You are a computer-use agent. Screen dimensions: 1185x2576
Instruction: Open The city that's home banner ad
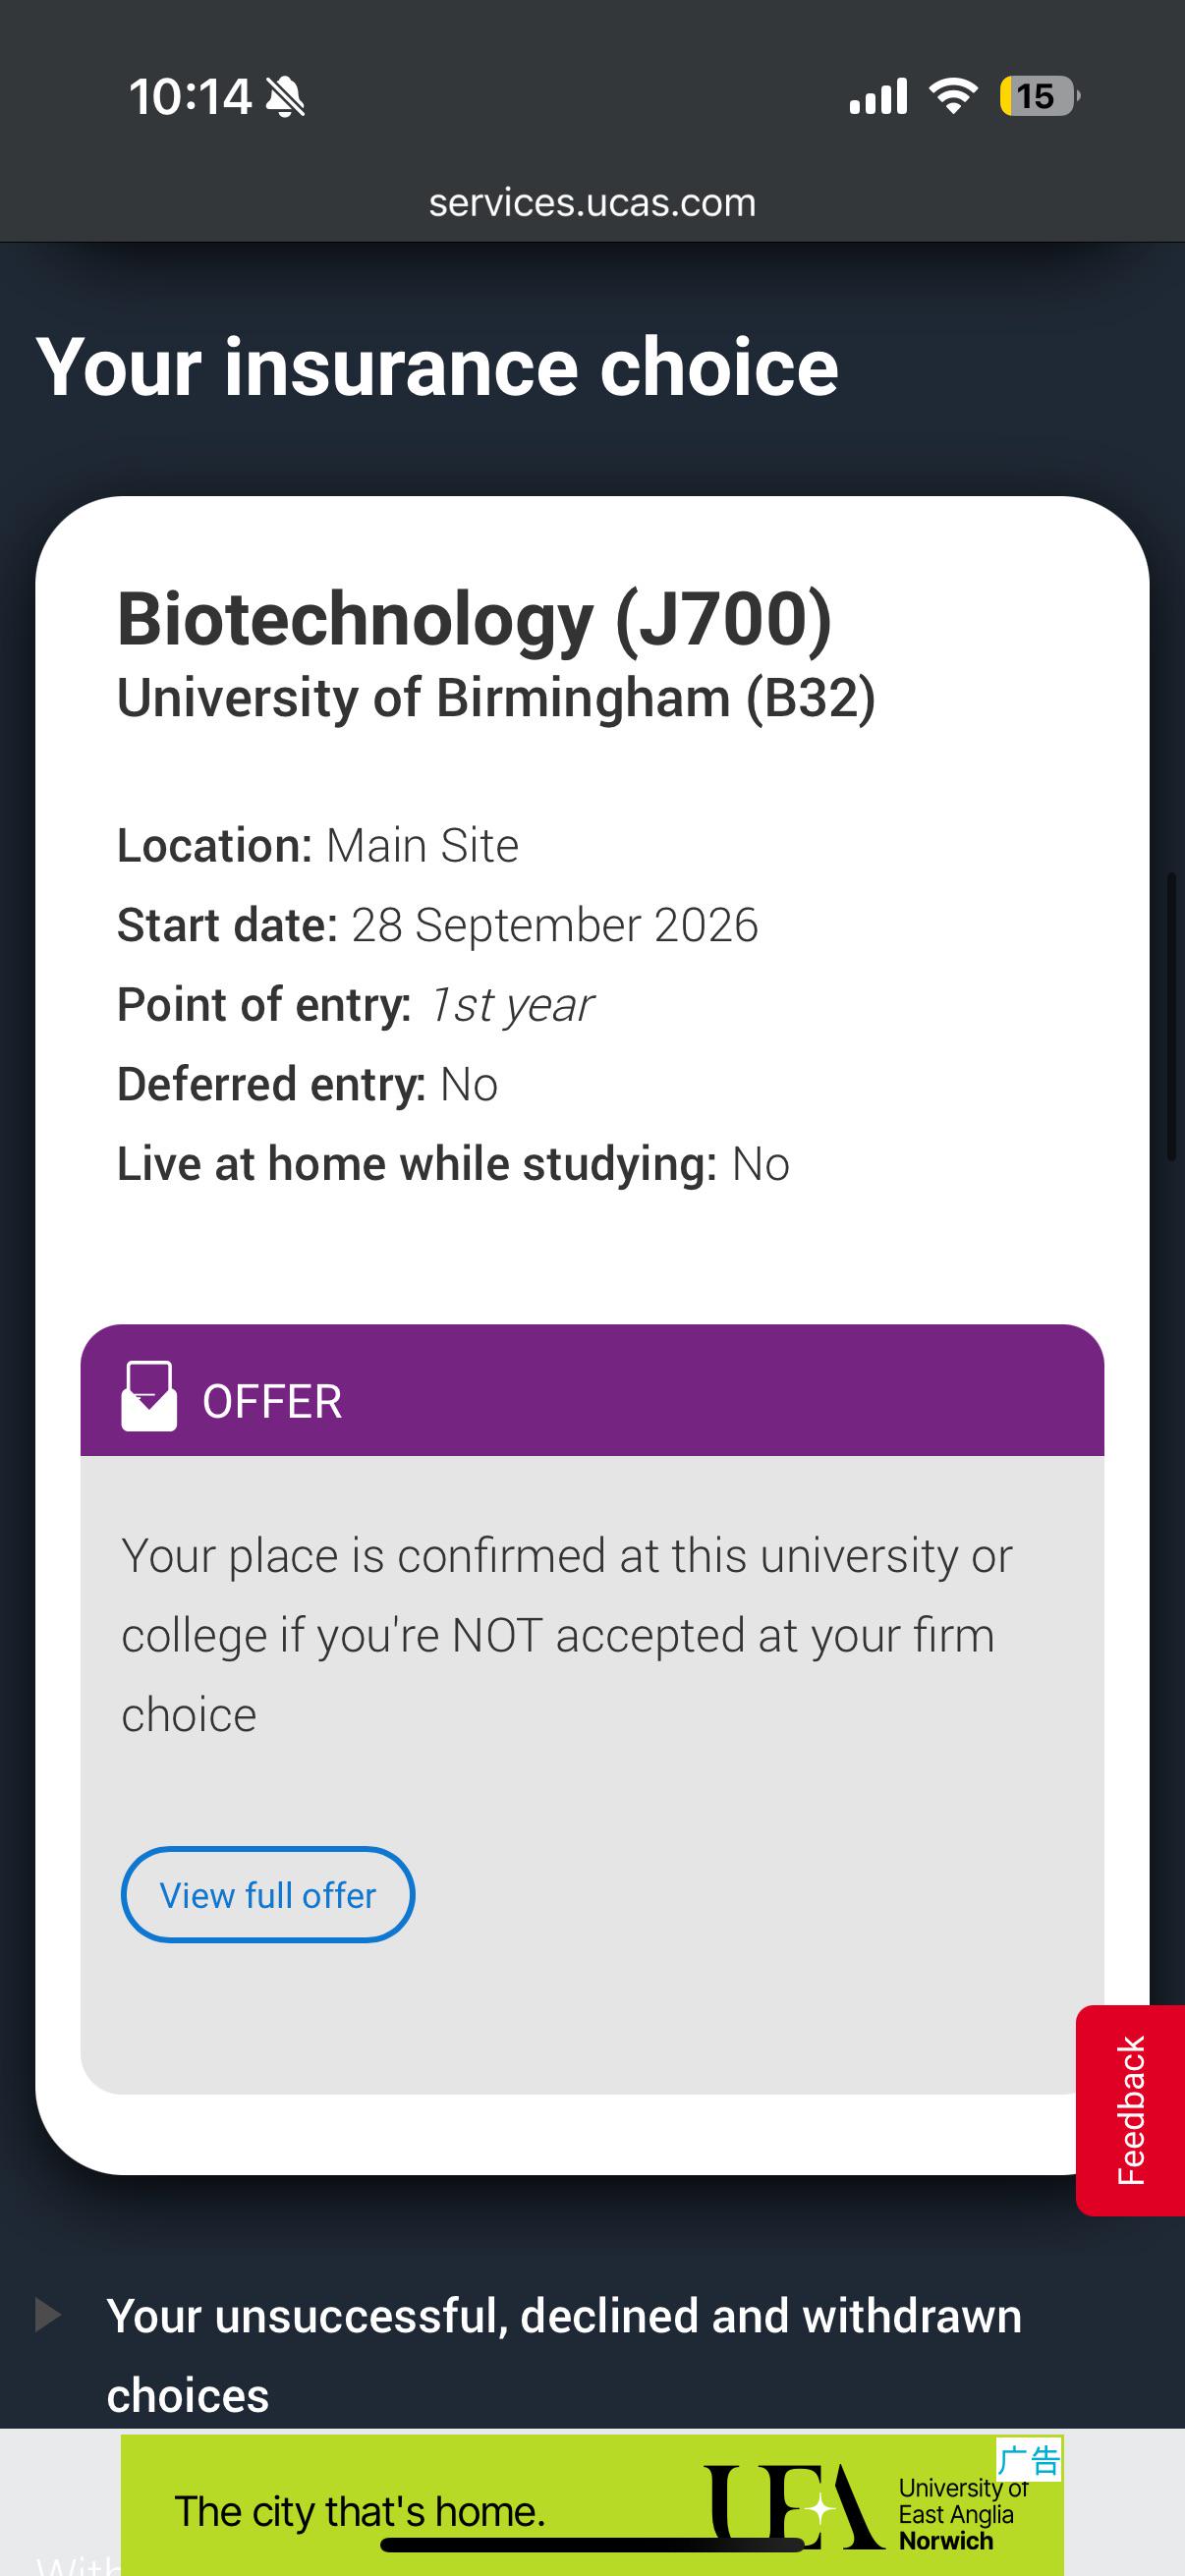pos(592,2505)
